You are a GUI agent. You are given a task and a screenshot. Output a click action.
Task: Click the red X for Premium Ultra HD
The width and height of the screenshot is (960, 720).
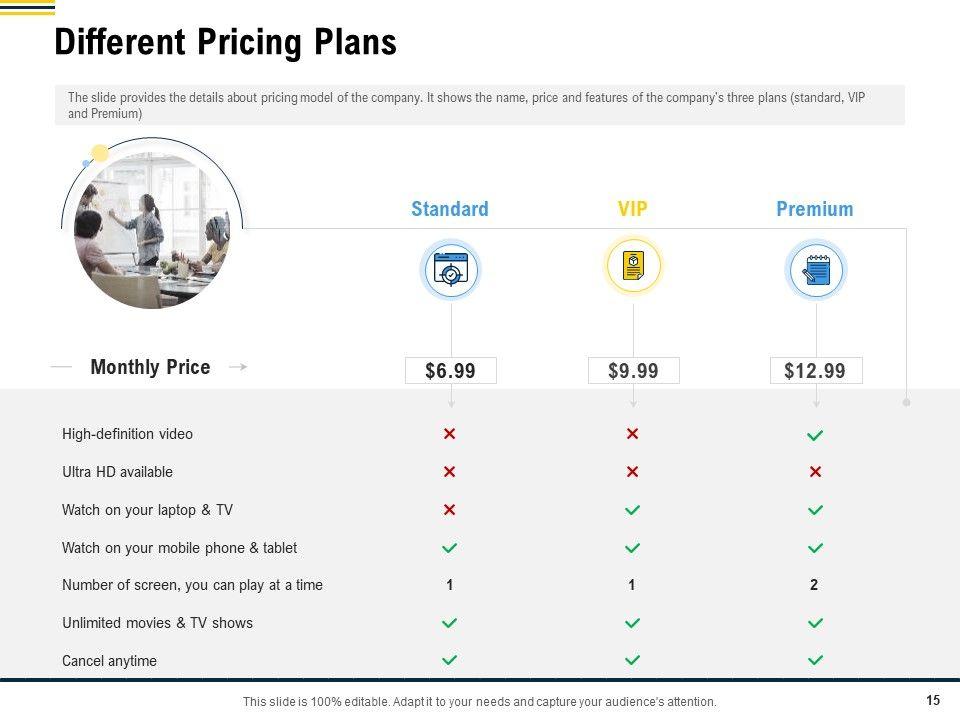815,472
